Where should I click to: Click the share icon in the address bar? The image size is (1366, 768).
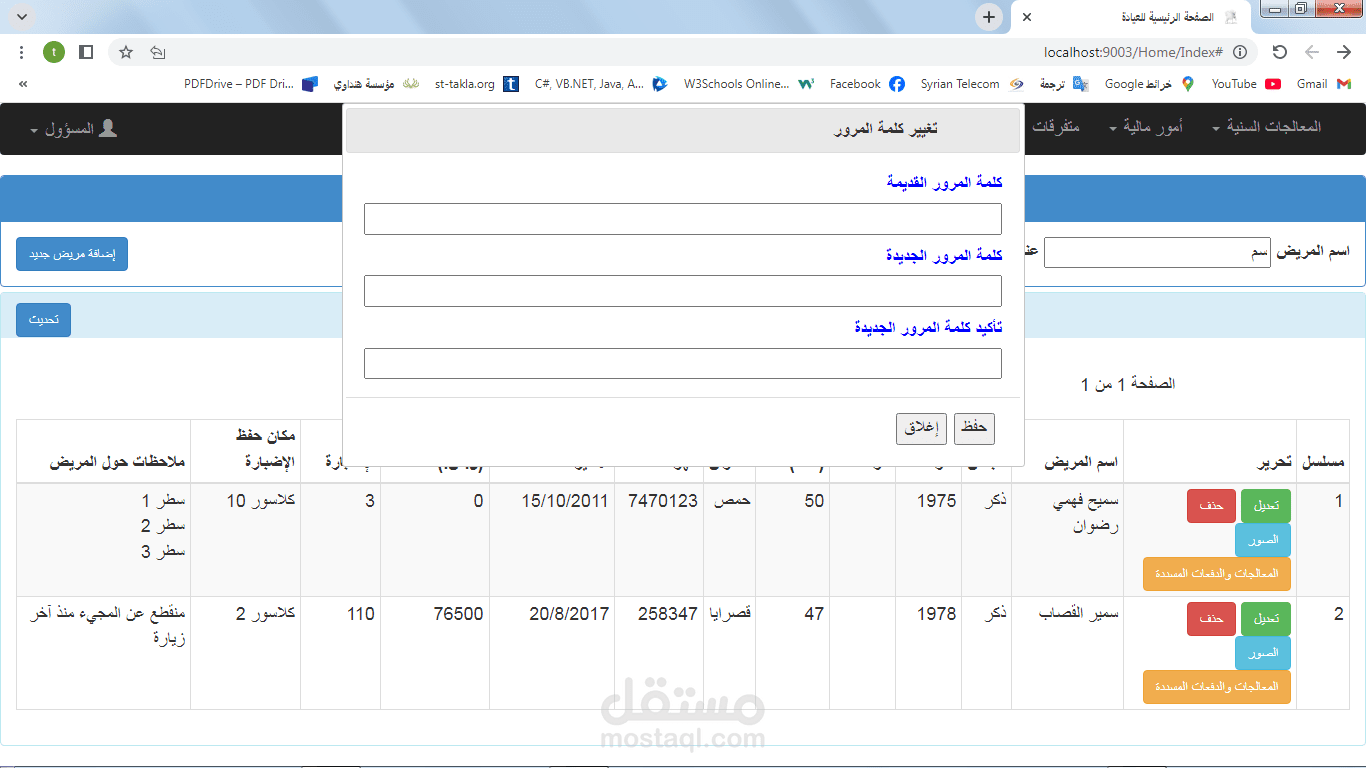157,52
